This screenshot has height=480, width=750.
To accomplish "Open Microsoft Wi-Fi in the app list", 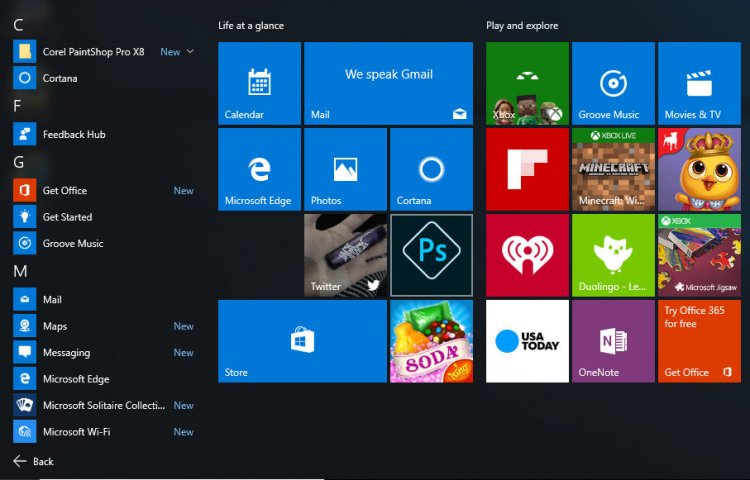I will [x=103, y=432].
